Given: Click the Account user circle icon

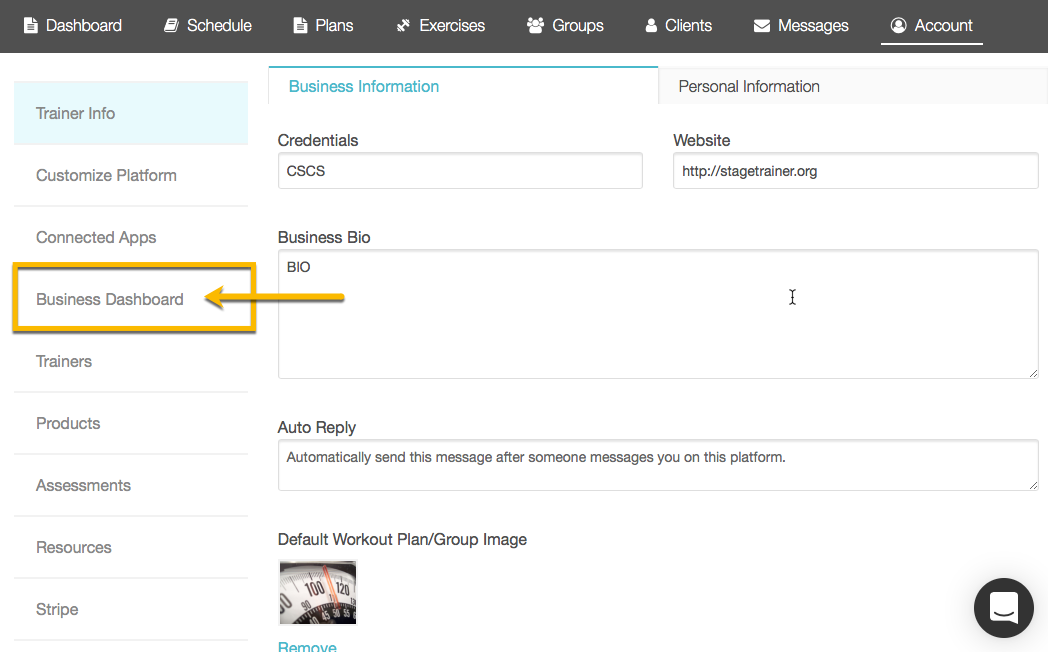Looking at the screenshot, I should [x=898, y=25].
